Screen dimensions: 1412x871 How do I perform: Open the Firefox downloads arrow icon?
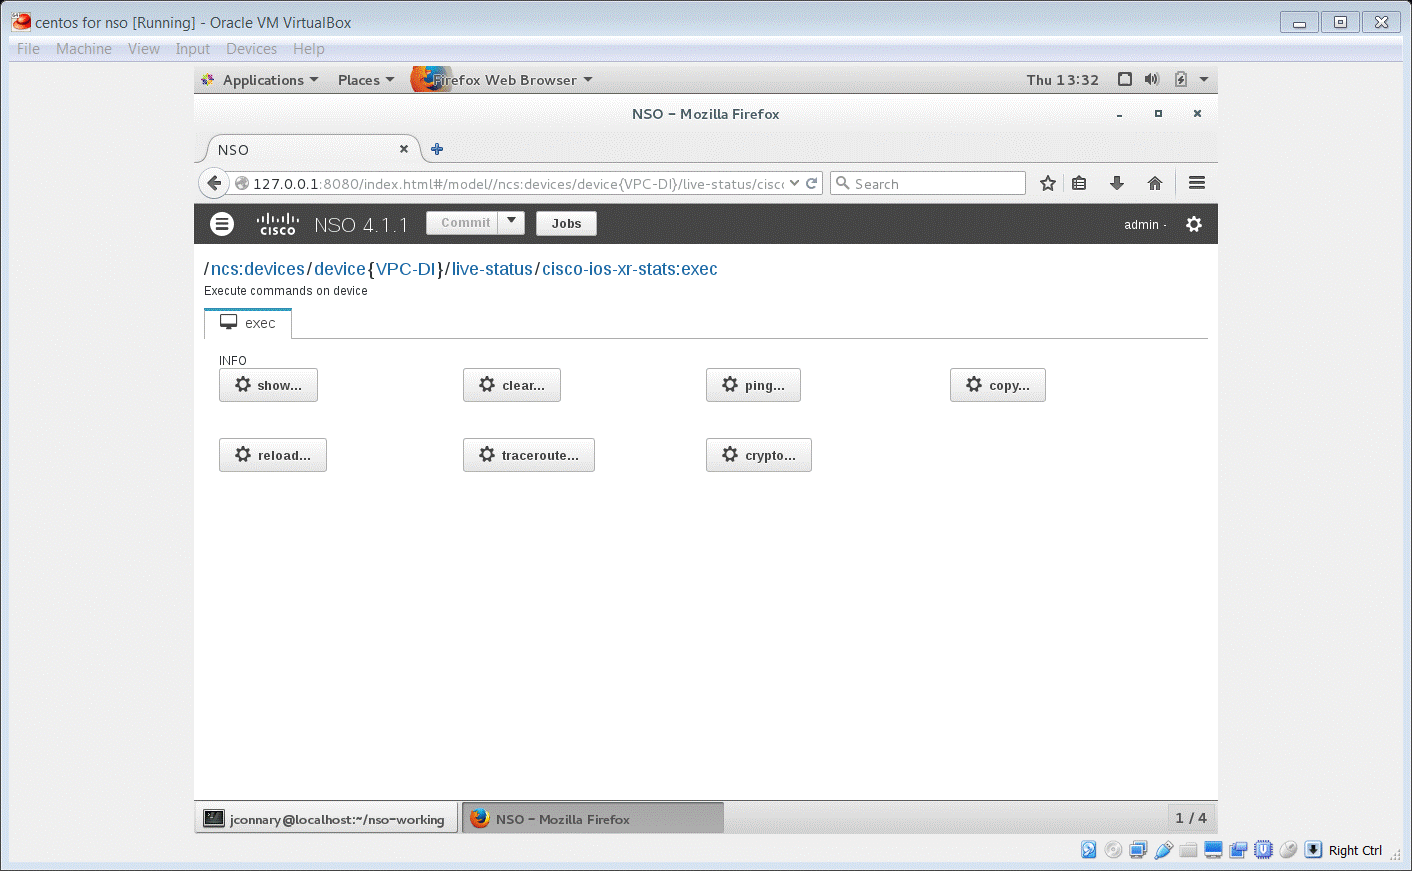click(x=1117, y=183)
